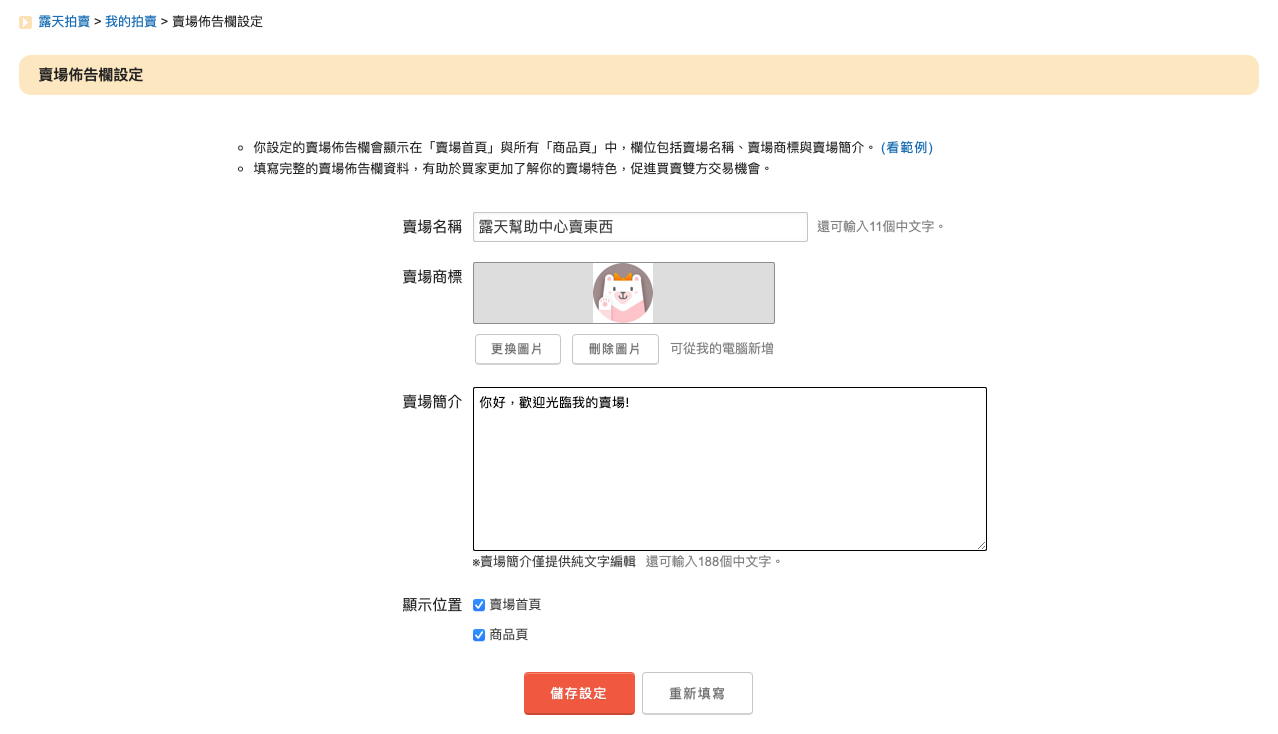The width and height of the screenshot is (1278, 734).
Task: Click the 賣場簡介 textarea resize handle
Action: (x=982, y=545)
